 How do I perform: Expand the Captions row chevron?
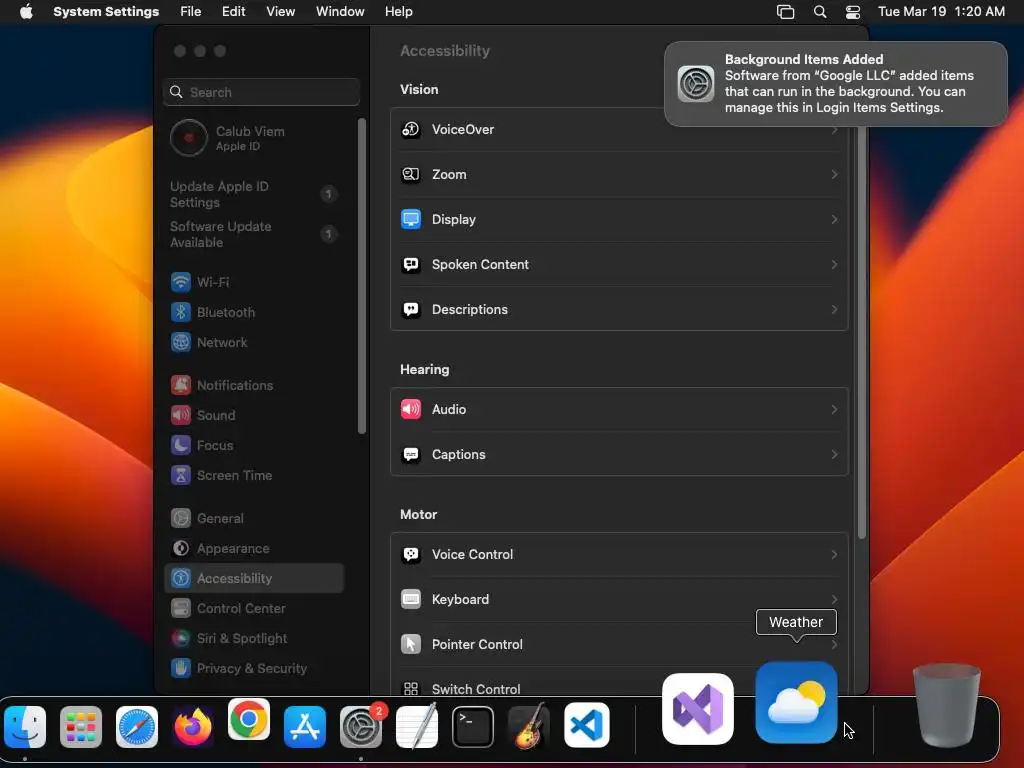click(834, 455)
